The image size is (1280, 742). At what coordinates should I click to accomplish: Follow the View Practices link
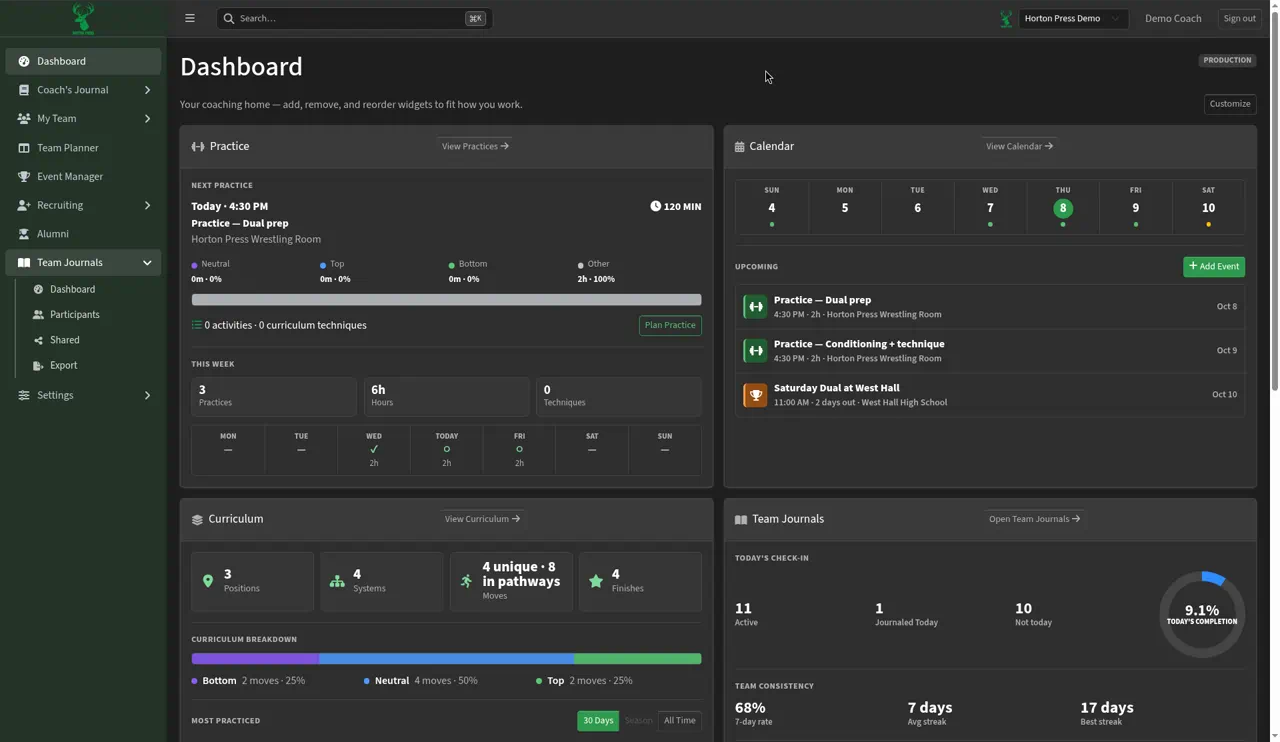[x=475, y=146]
